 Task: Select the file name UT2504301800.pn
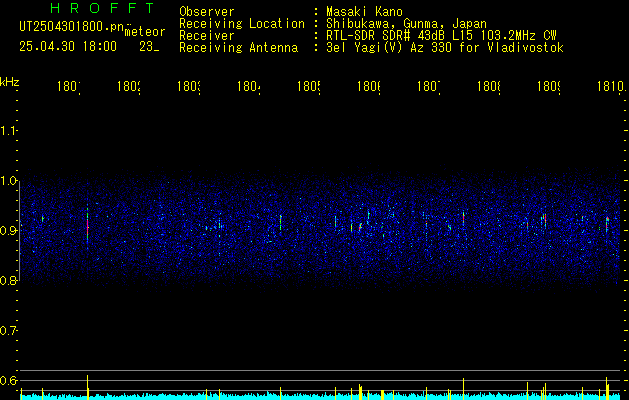pyautogui.click(x=71, y=26)
